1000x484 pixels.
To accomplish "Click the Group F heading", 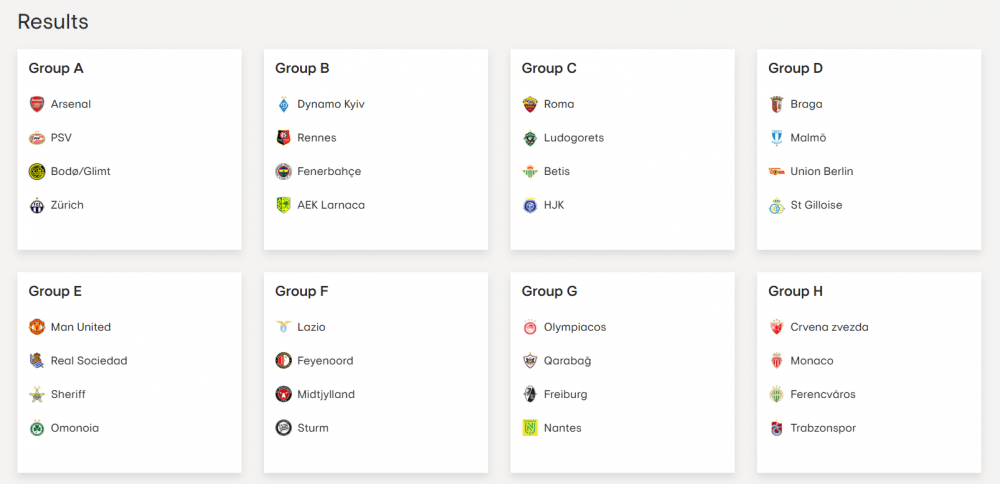I will [x=302, y=291].
